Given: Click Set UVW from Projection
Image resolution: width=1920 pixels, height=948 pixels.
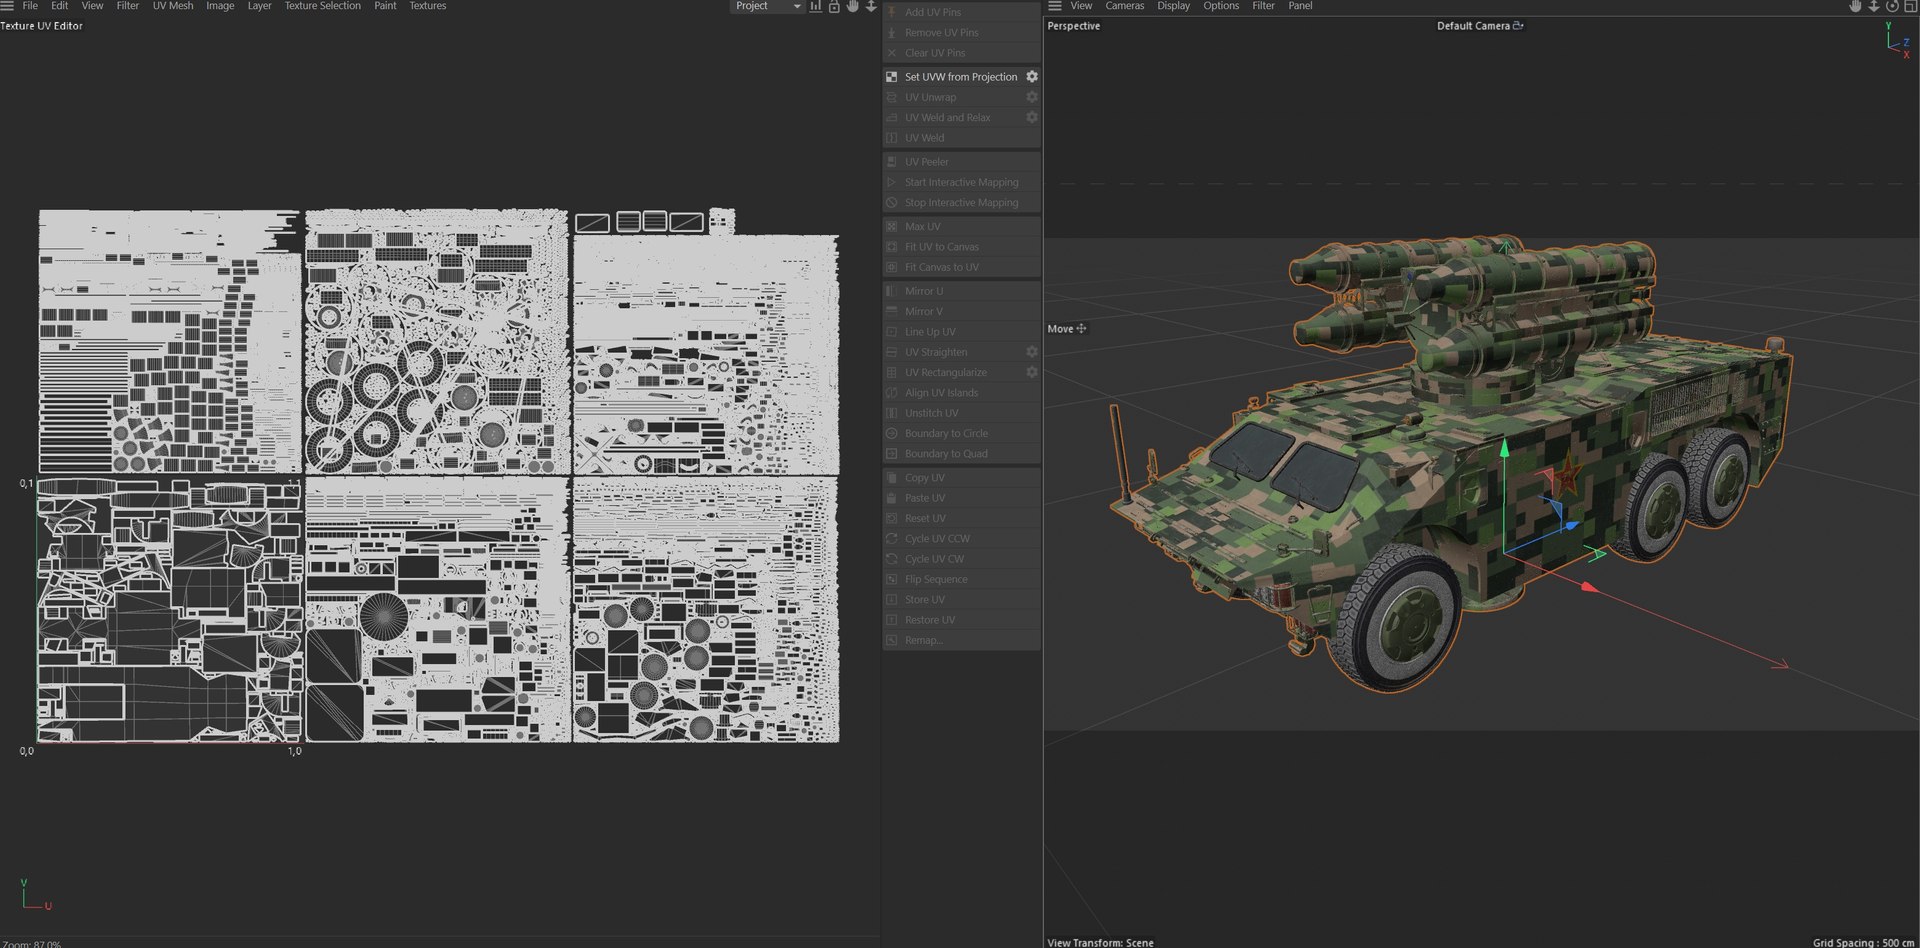Looking at the screenshot, I should coord(961,77).
